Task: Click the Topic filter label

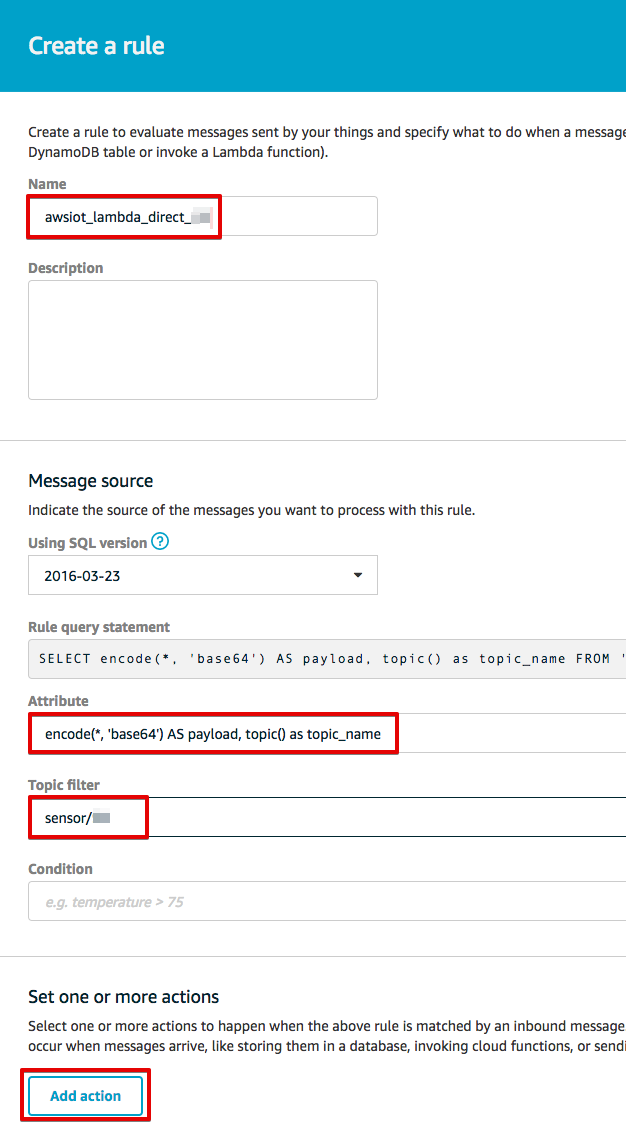Action: 64,785
